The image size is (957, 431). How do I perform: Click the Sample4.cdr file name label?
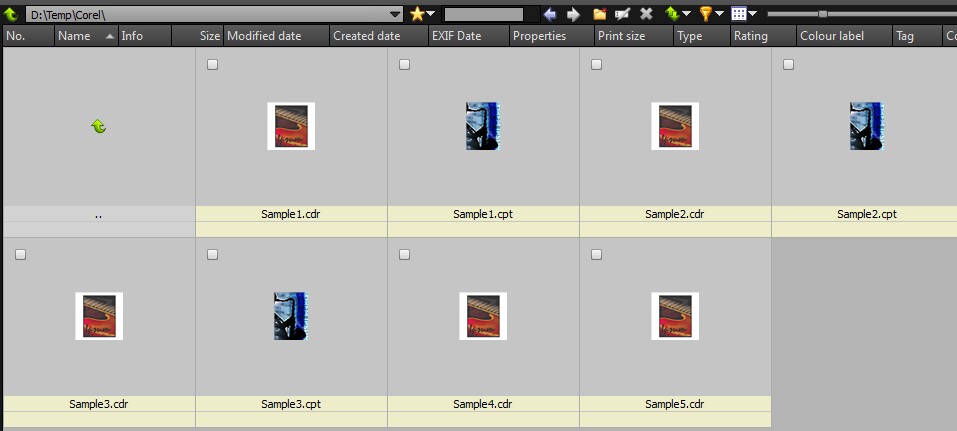coord(483,404)
